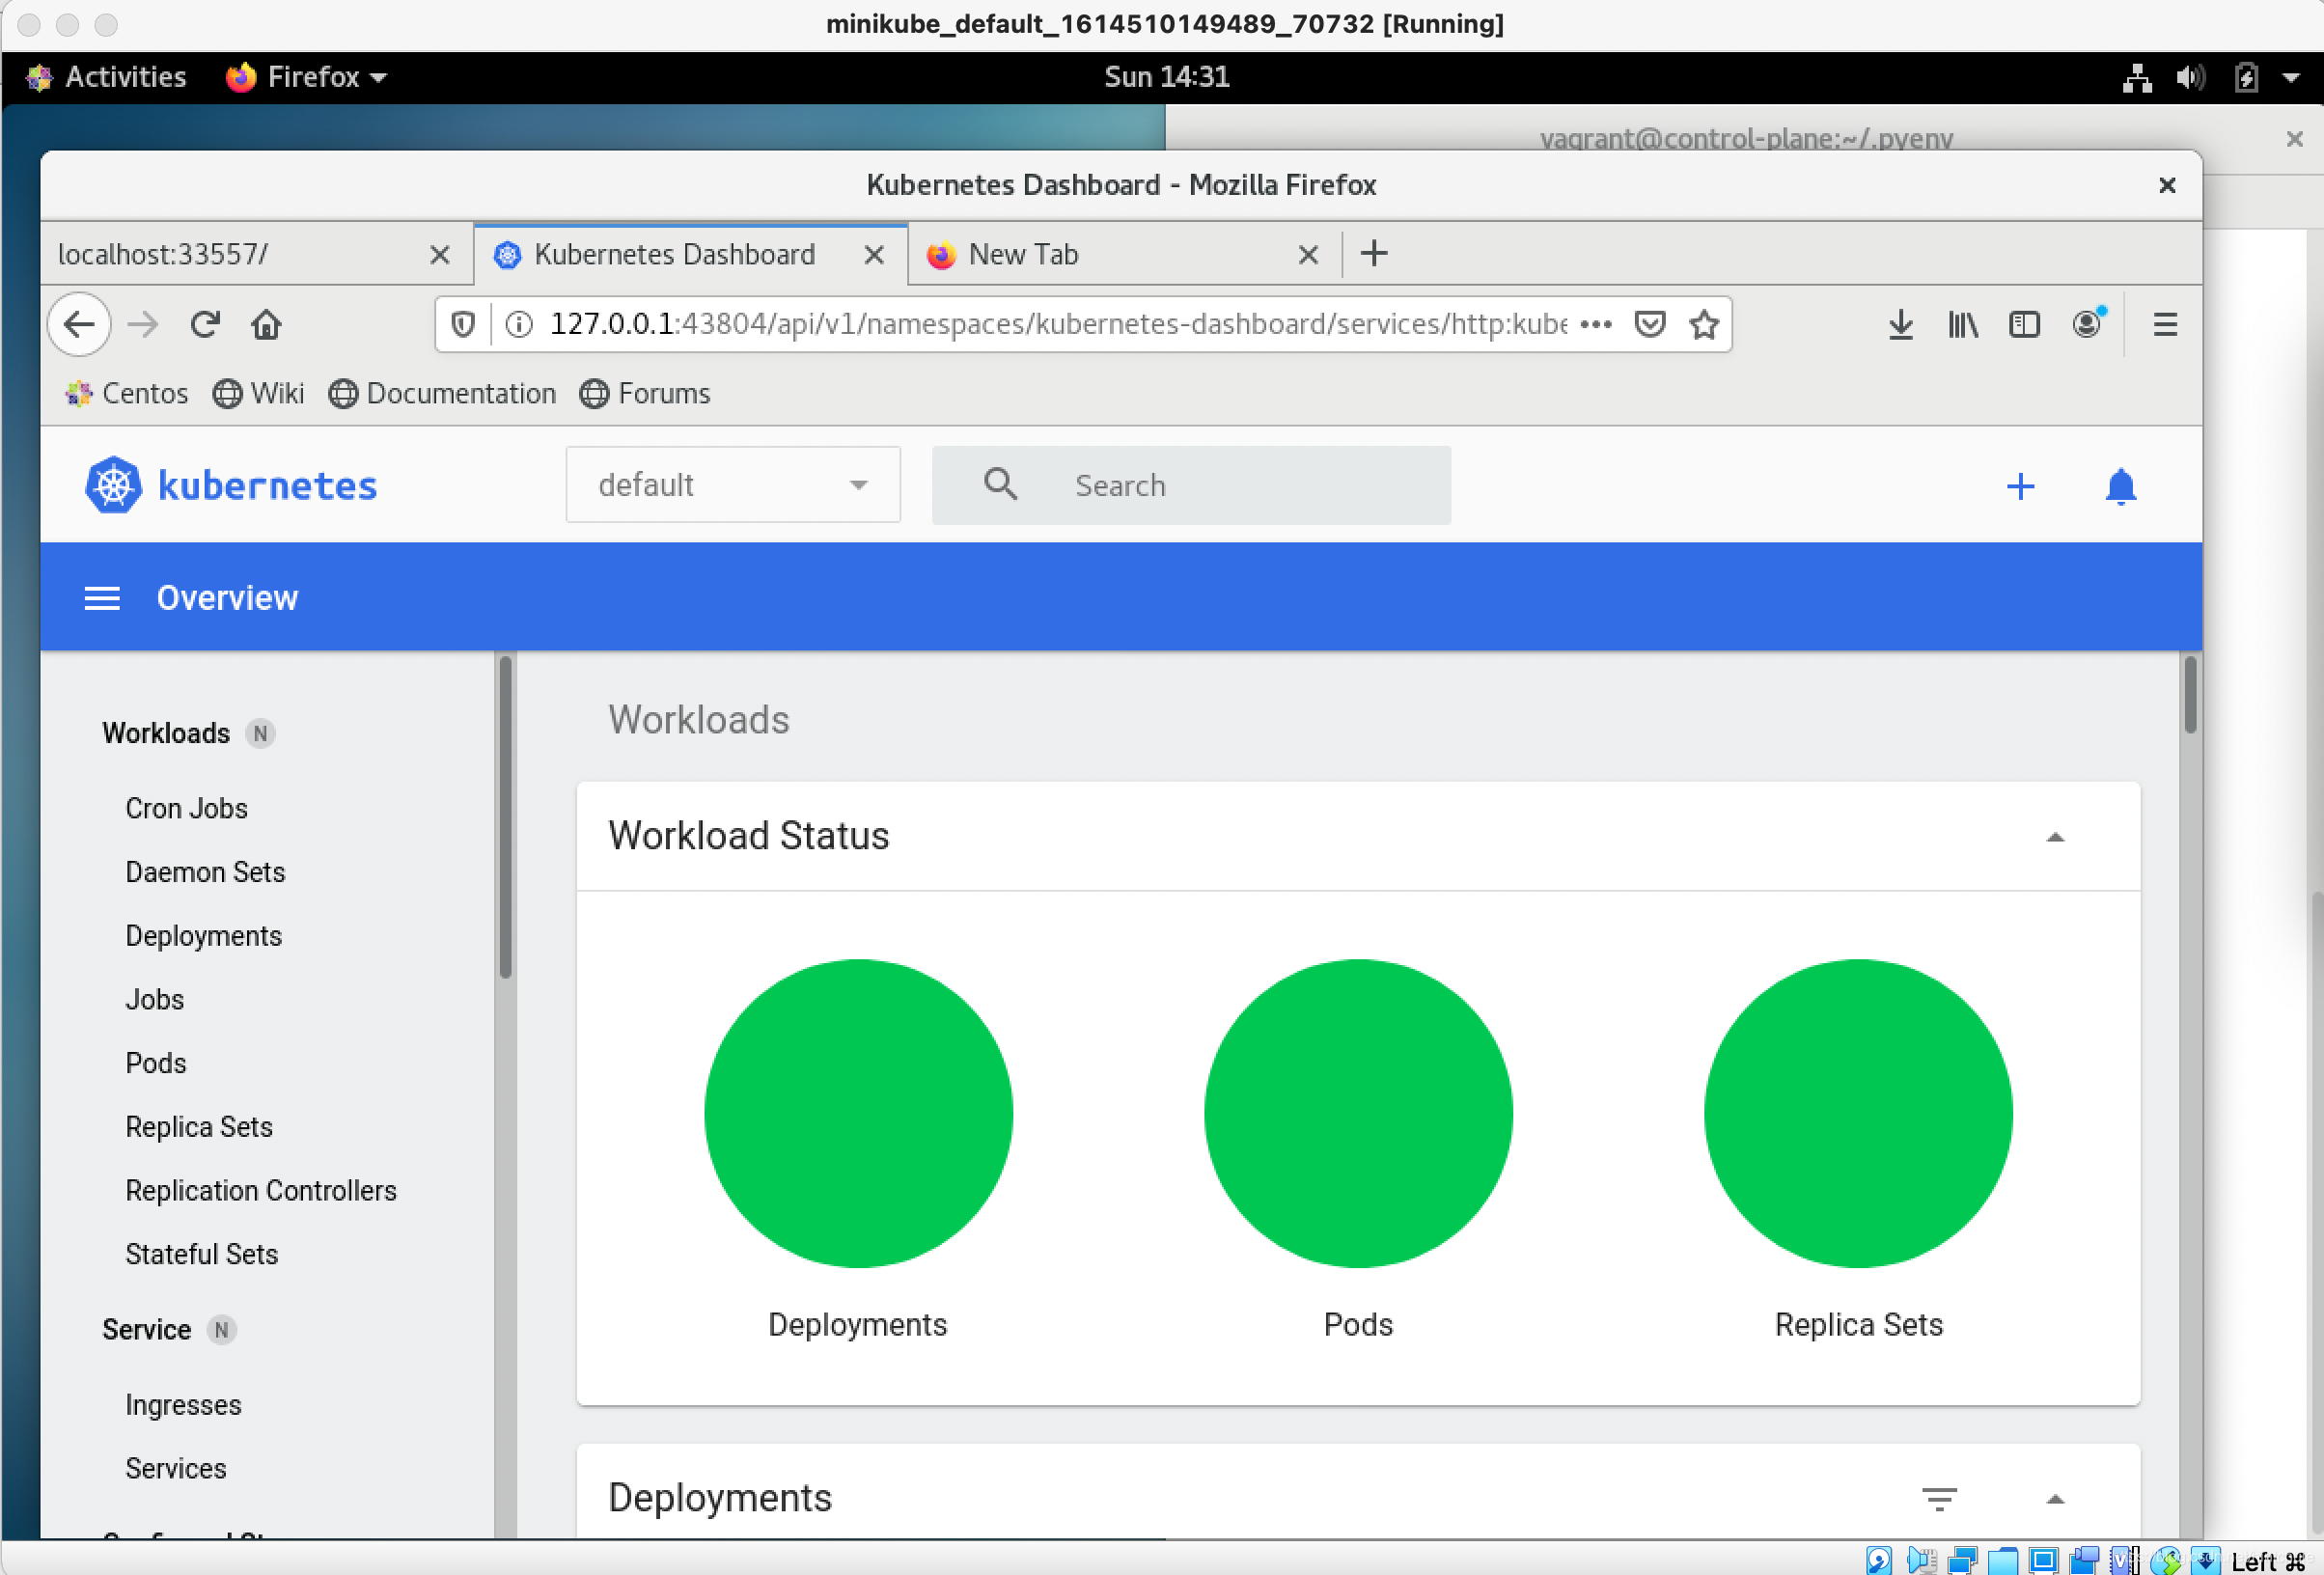Open the Firefox account icon
Viewport: 2324px width, 1575px height.
(x=2087, y=323)
